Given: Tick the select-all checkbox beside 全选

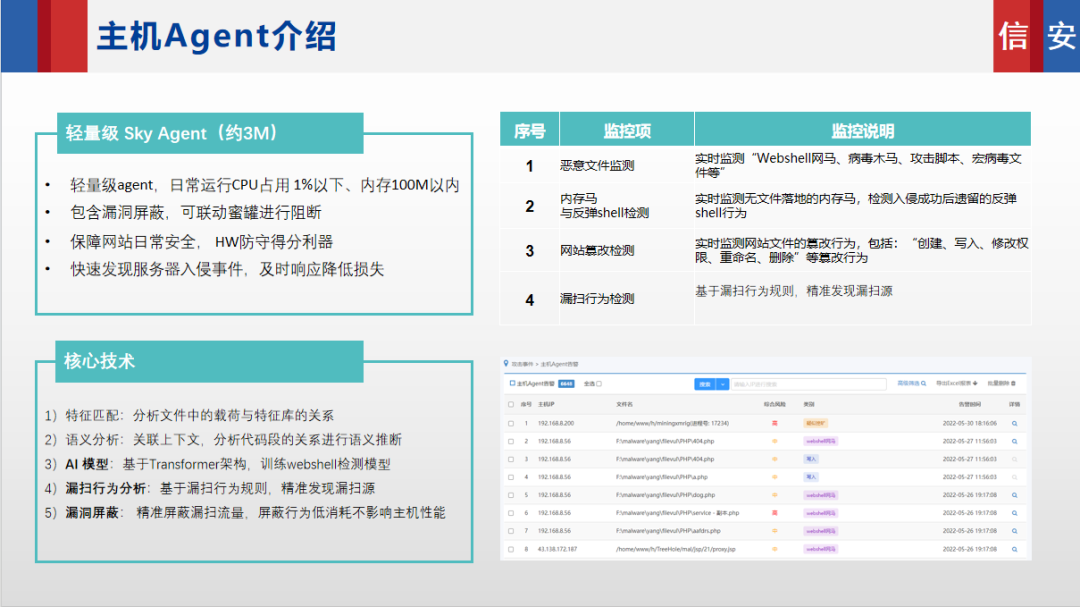Looking at the screenshot, I should (599, 383).
